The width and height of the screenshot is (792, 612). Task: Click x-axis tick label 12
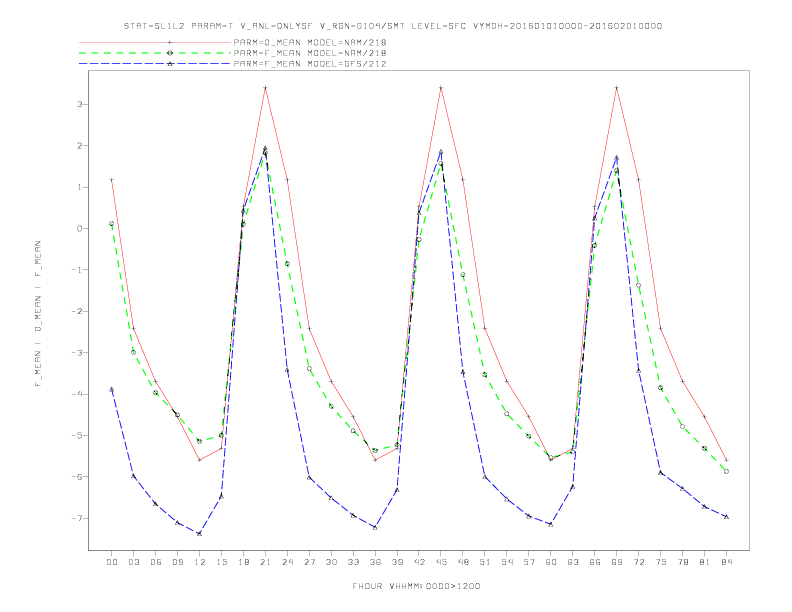click(200, 562)
